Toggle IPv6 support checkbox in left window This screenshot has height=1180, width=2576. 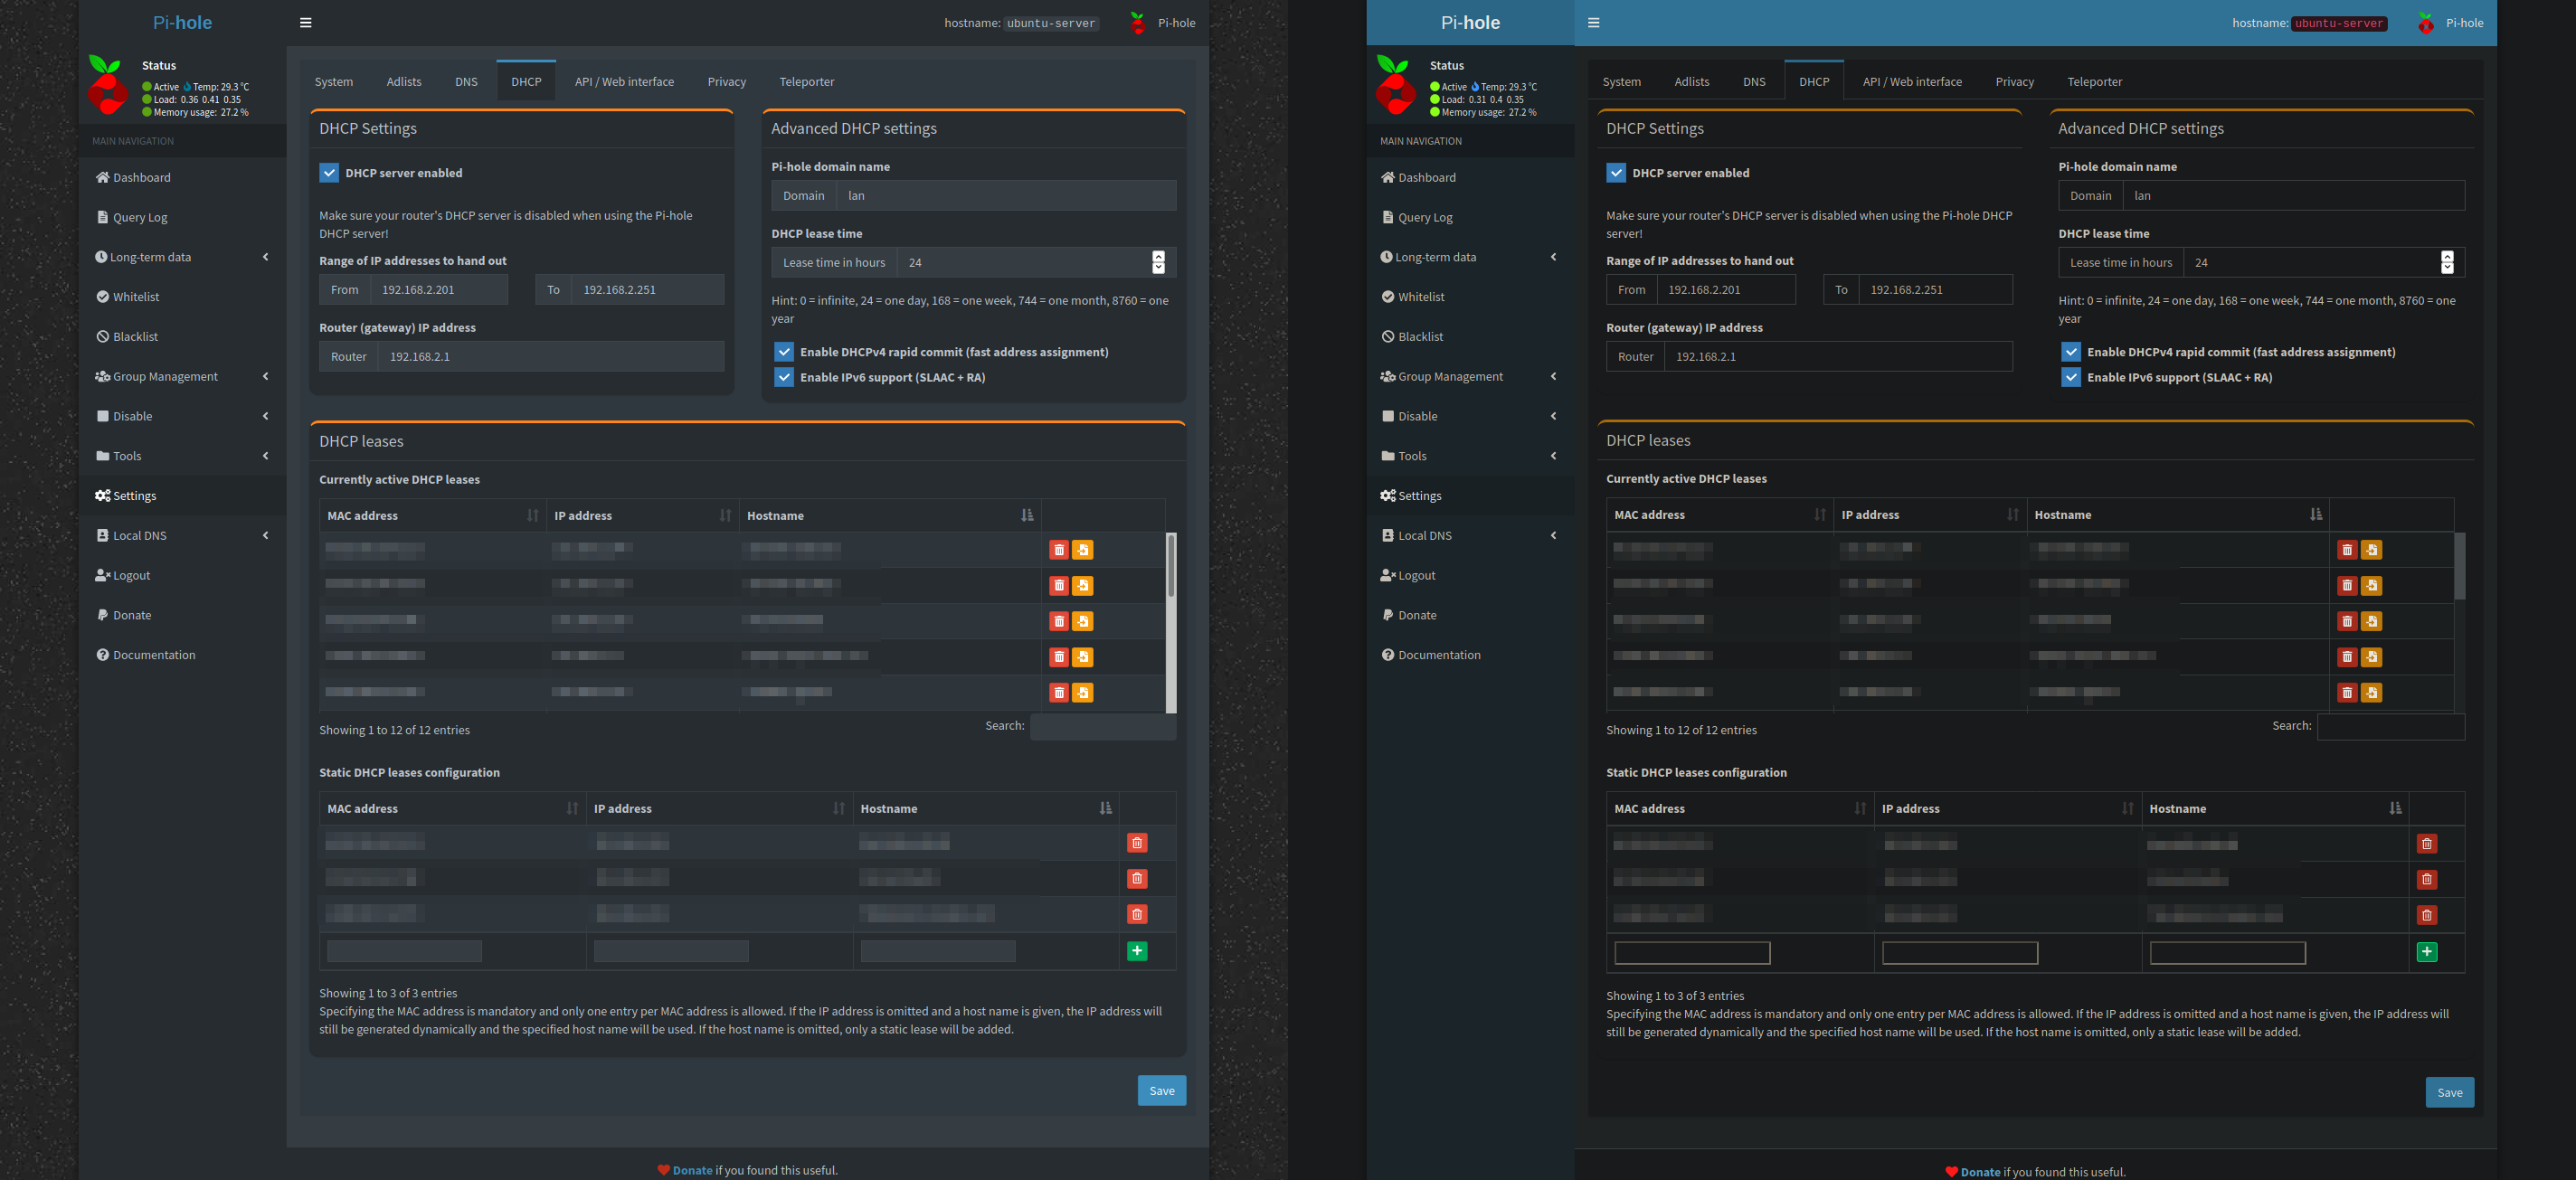[784, 377]
